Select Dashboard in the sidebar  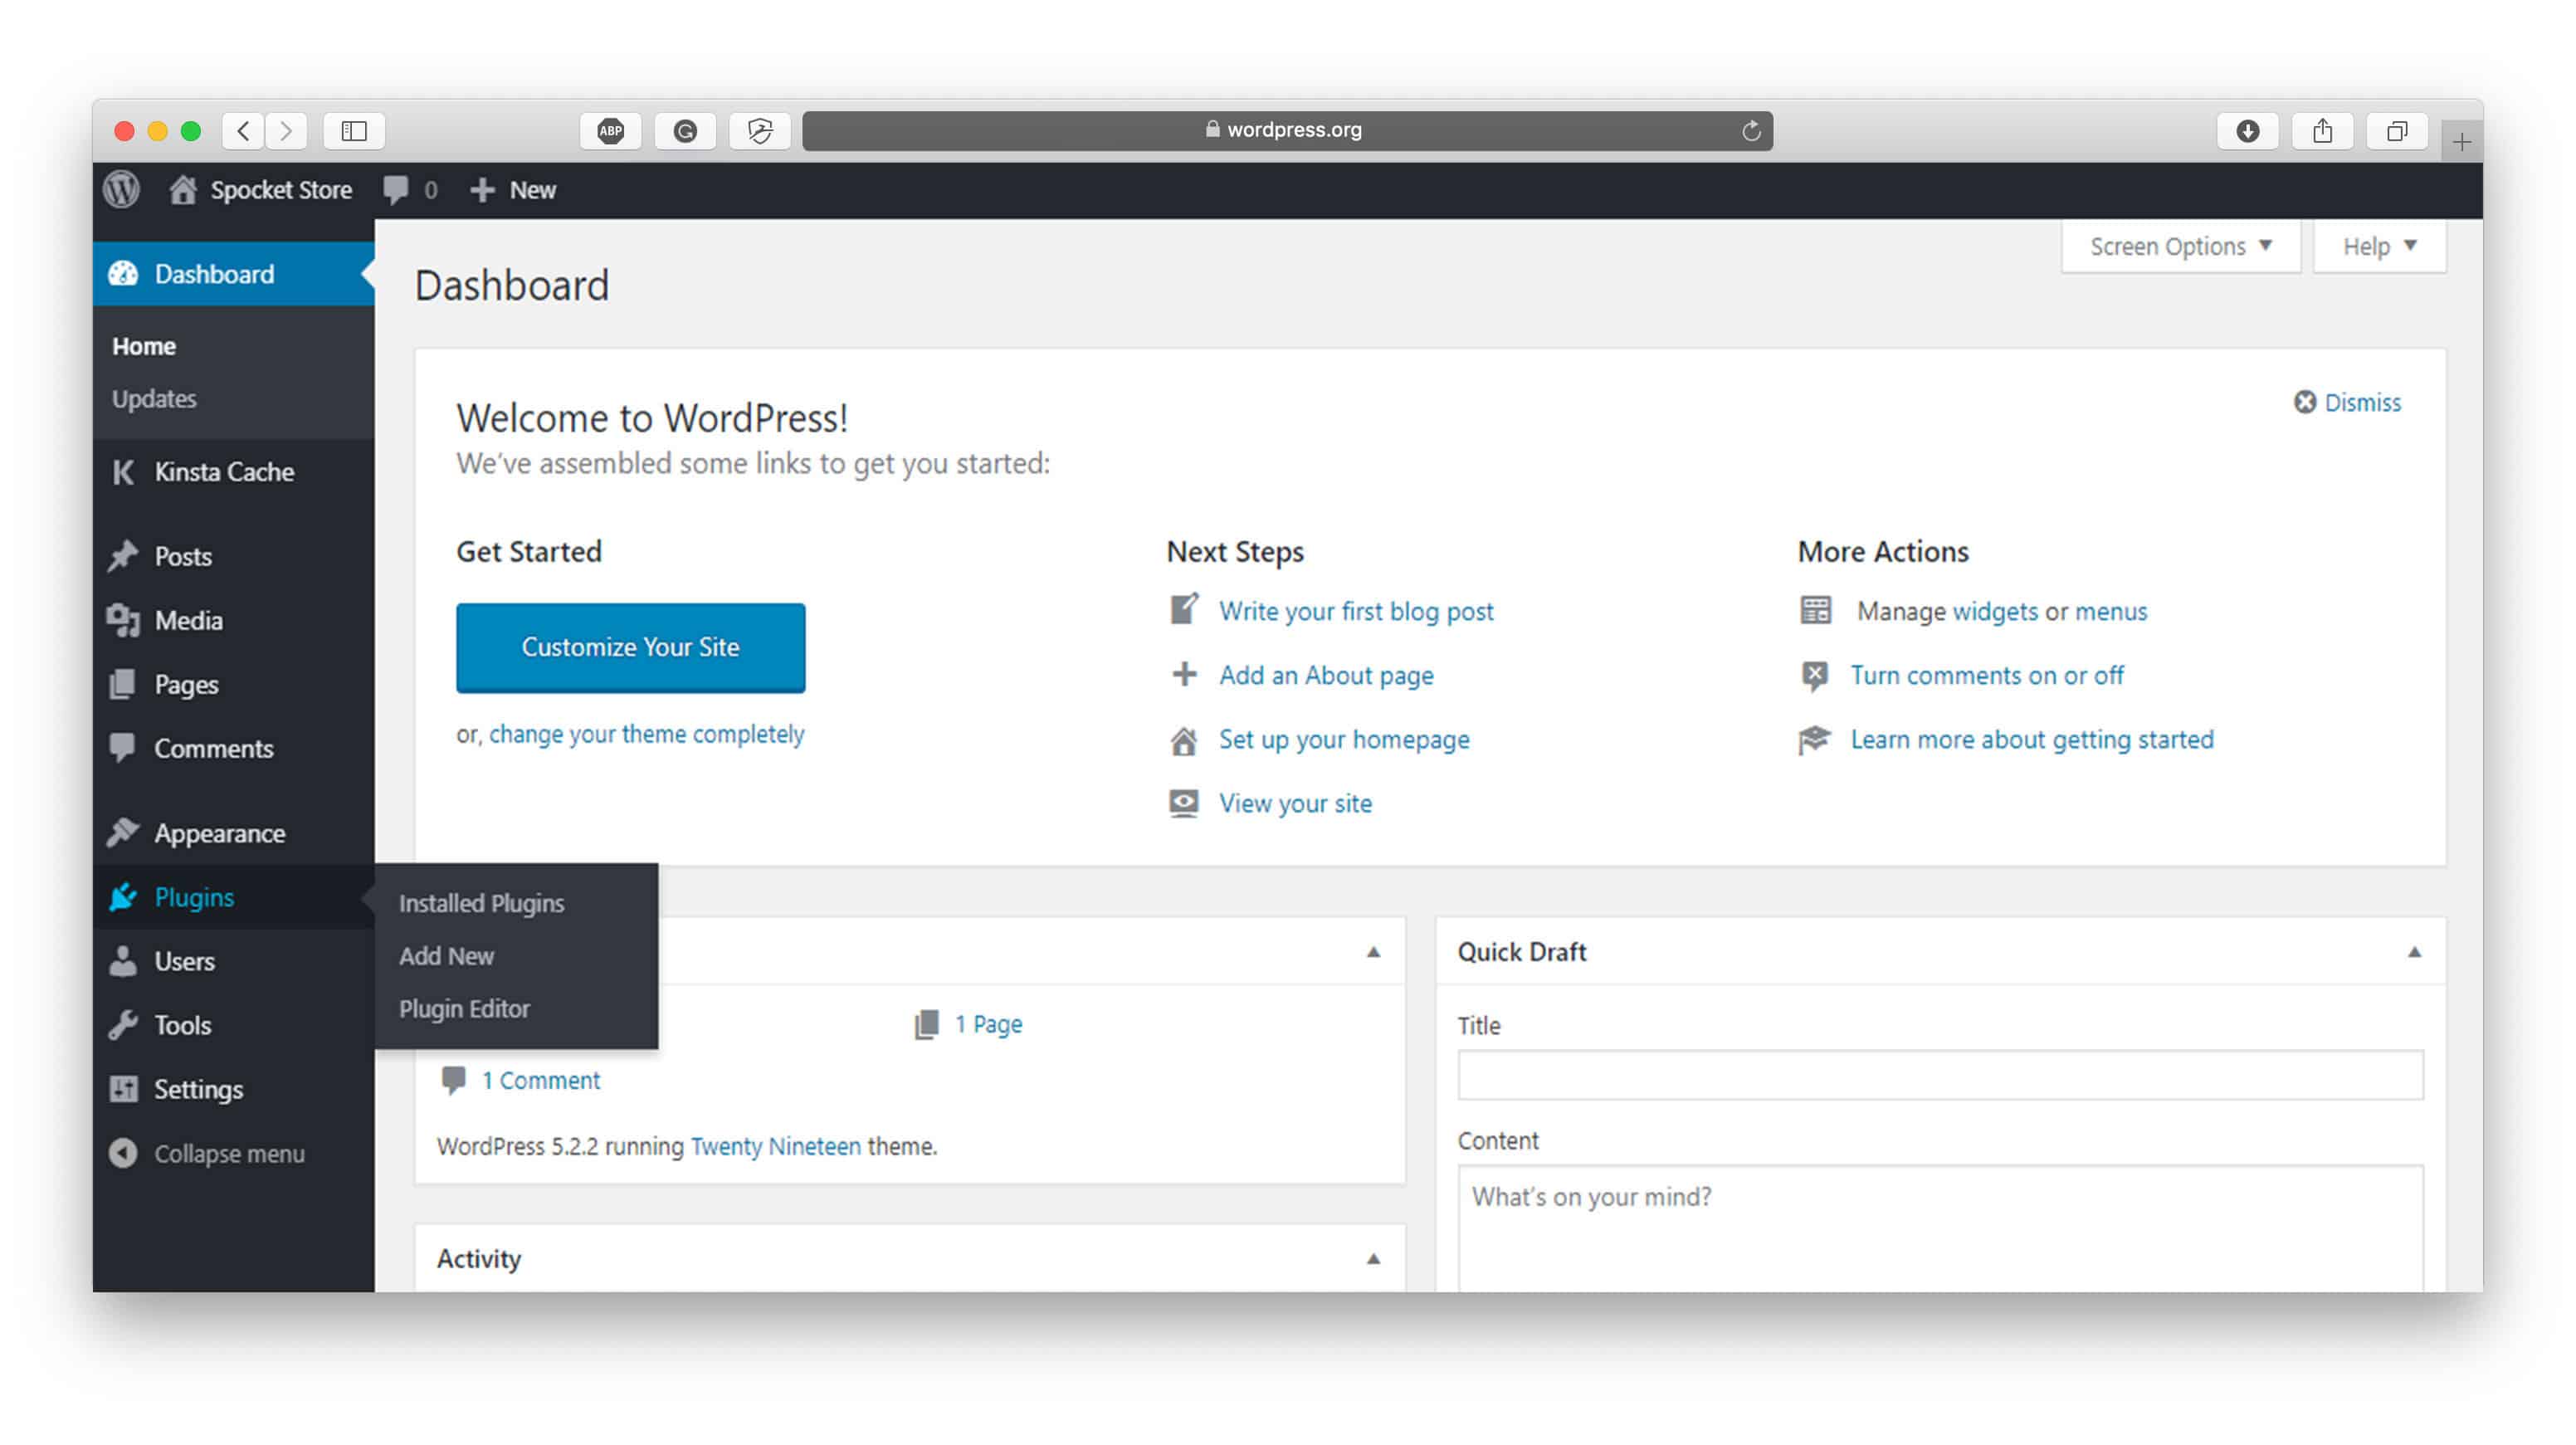click(233, 274)
